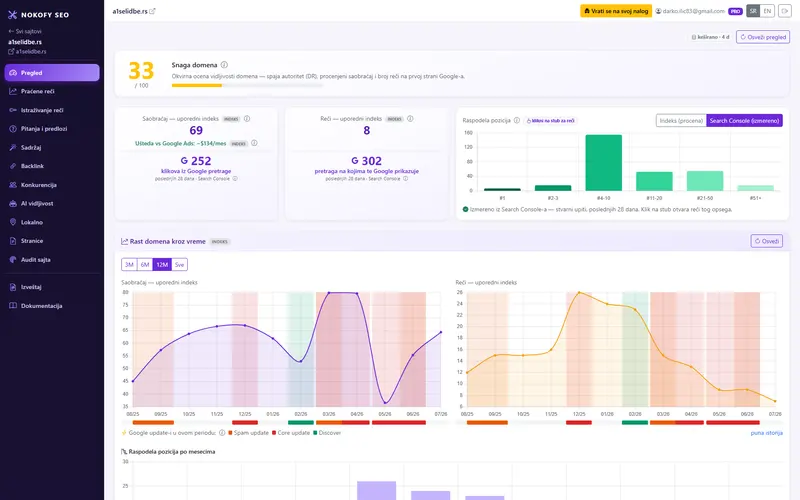The image size is (800, 500).
Task: Click Ušteda vs Google Ads text
Action: click(180, 143)
